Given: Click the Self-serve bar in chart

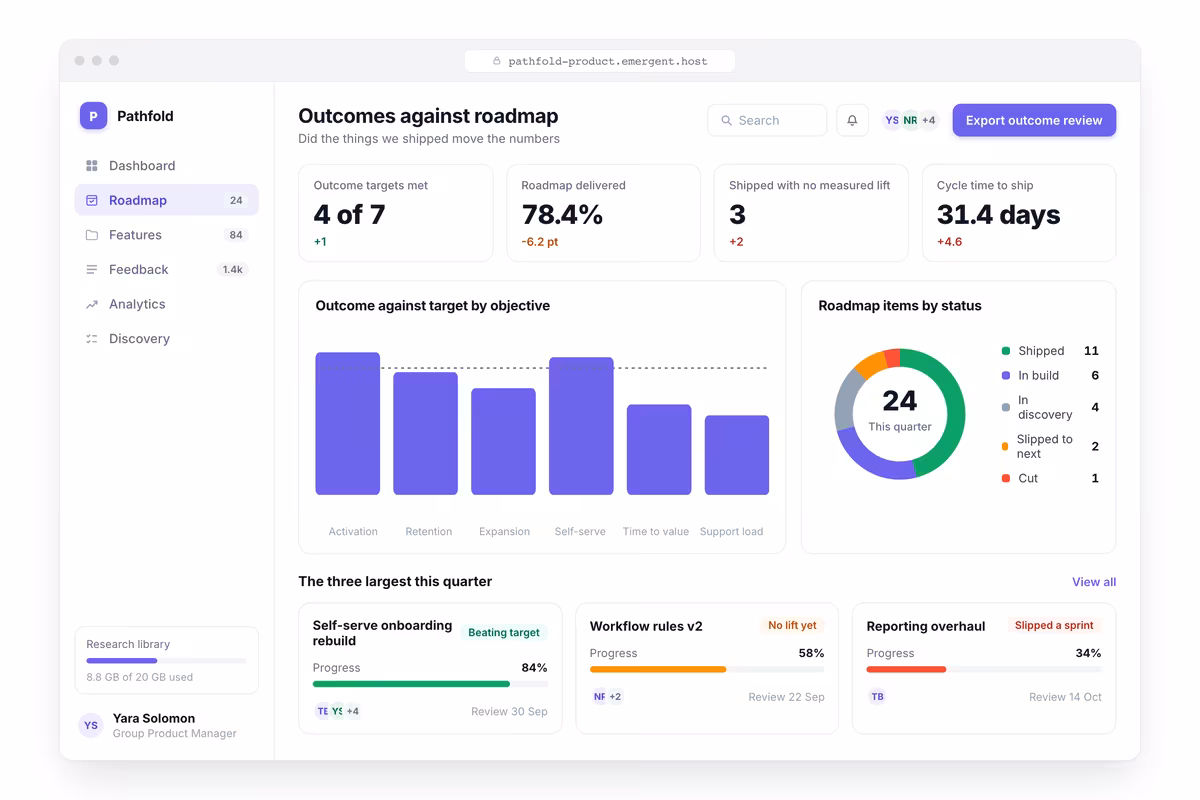Looking at the screenshot, I should tap(581, 426).
